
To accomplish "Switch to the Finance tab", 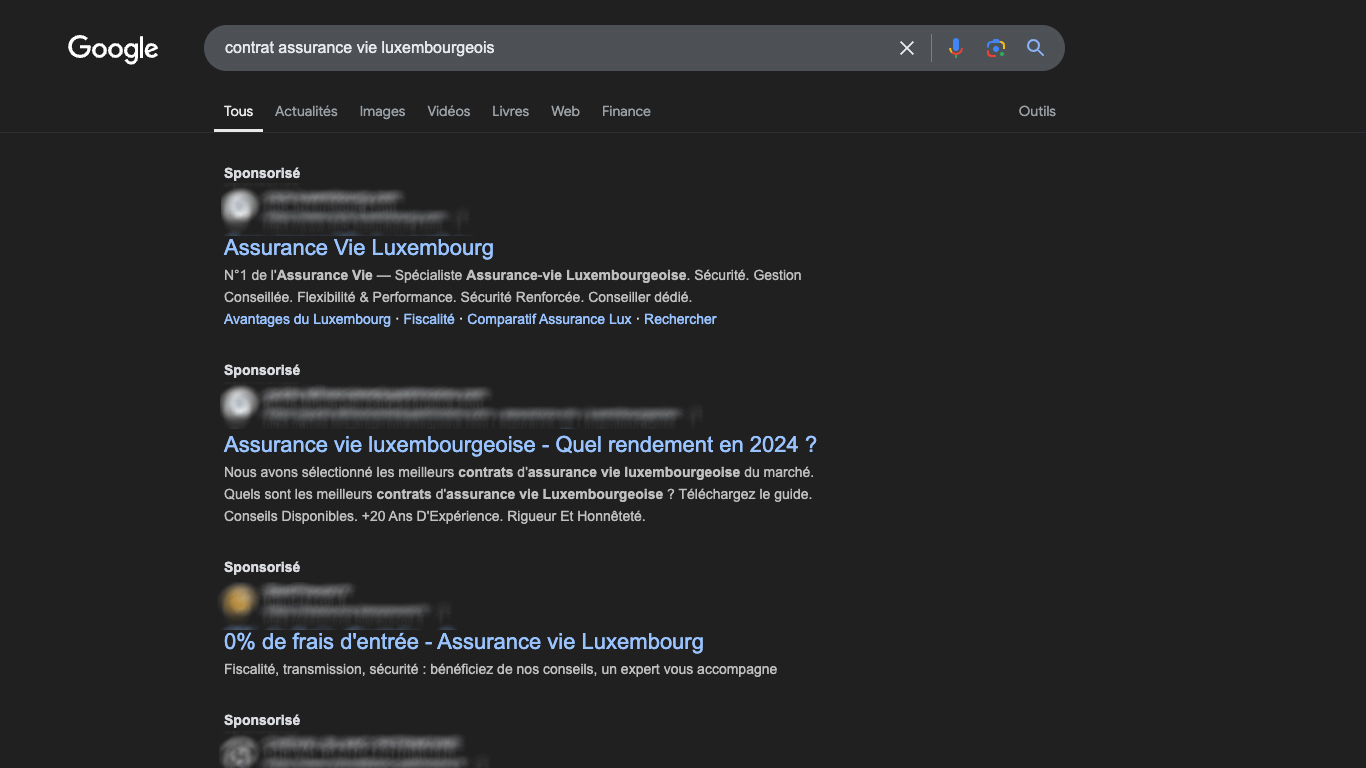I will [626, 111].
